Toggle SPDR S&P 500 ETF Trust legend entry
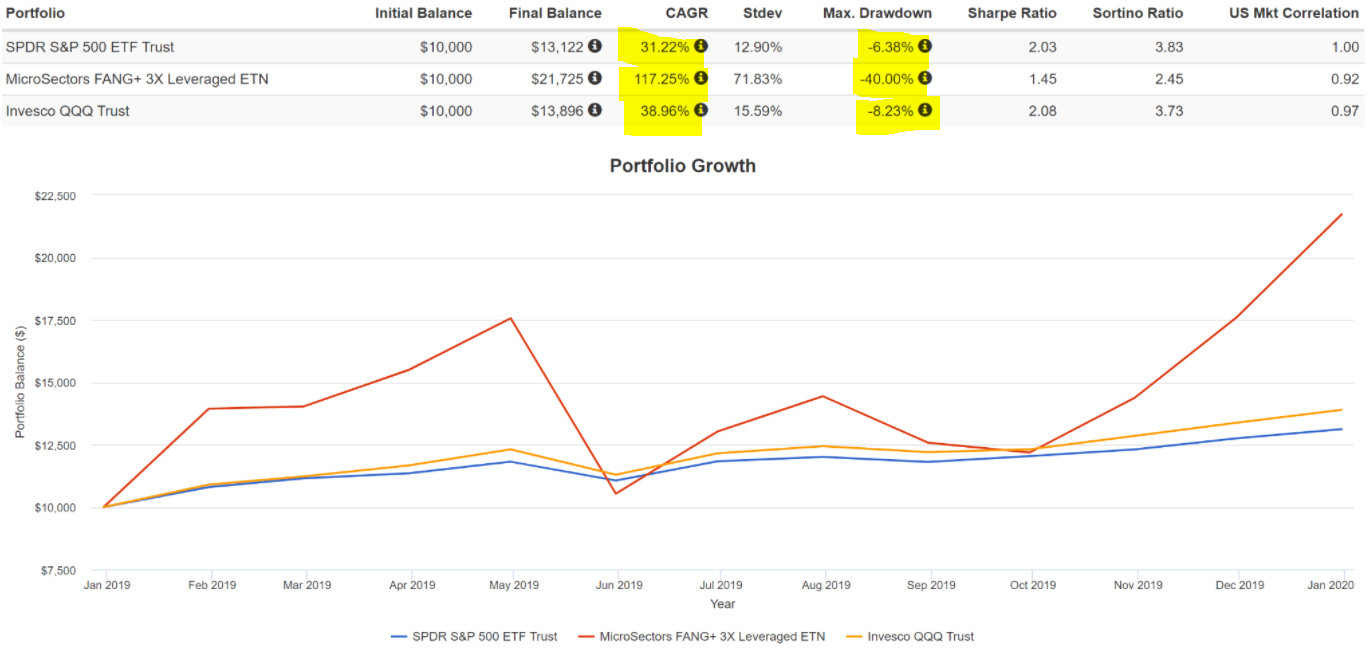The image size is (1369, 649). (472, 636)
